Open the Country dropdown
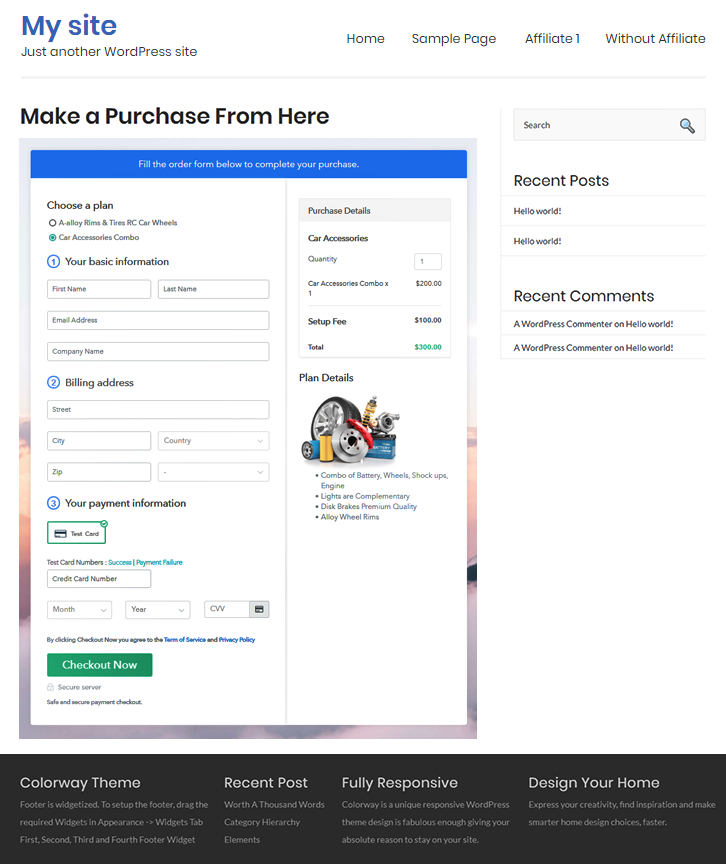Screen dimensions: 726x864 pyautogui.click(x=213, y=441)
